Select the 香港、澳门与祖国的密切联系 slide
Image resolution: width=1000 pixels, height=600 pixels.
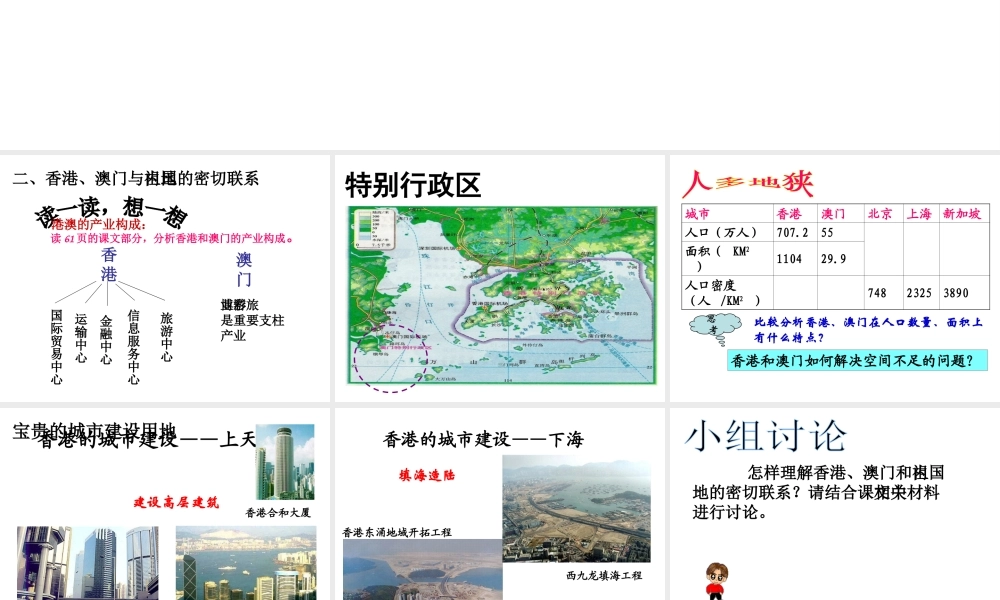[x=165, y=278]
